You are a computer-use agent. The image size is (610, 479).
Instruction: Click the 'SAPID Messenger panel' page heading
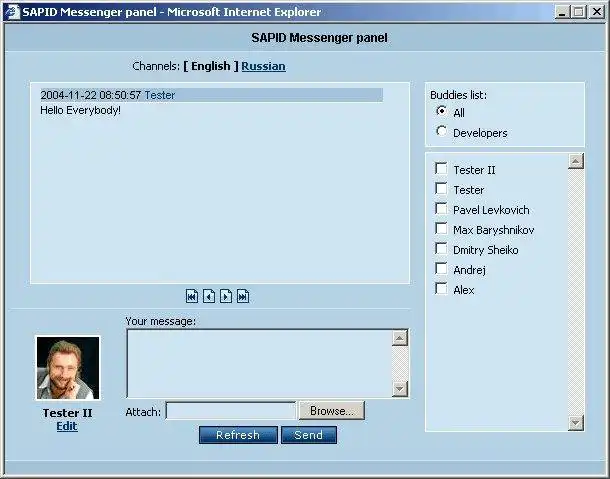pyautogui.click(x=319, y=38)
